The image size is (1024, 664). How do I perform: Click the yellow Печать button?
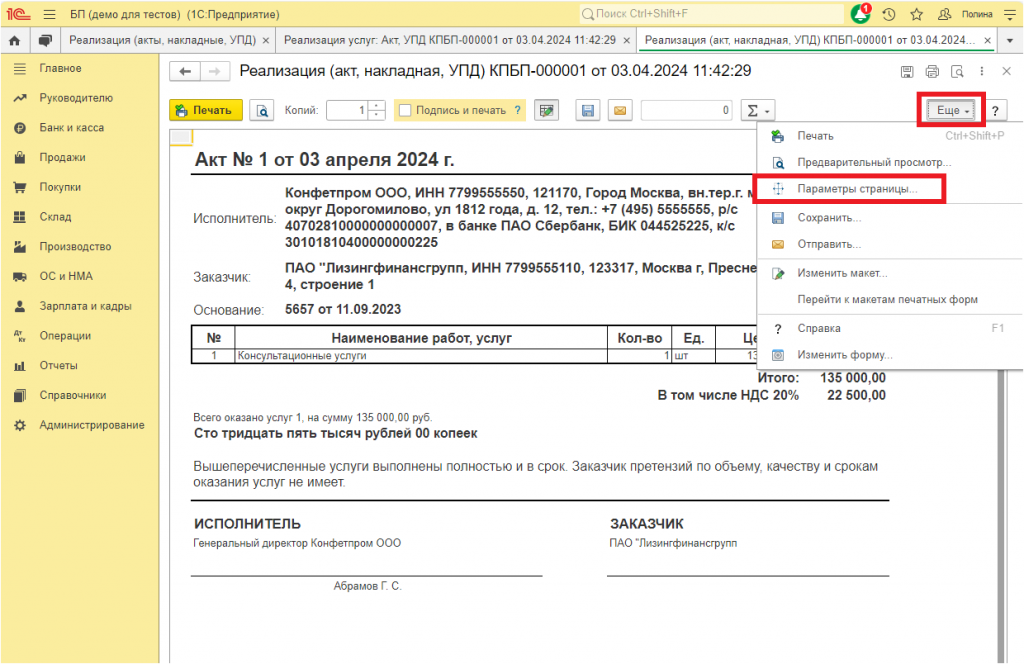(206, 110)
